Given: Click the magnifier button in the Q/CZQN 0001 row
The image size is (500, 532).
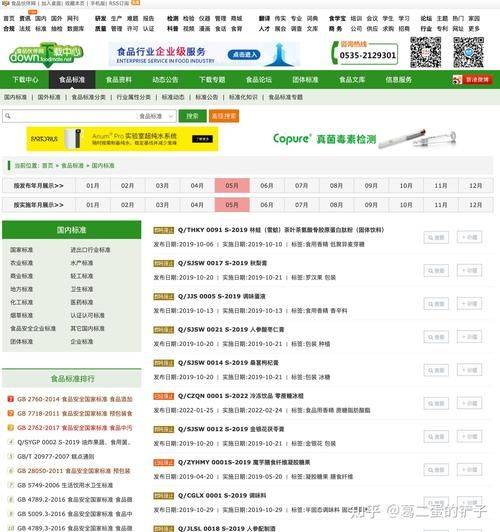Looking at the screenshot, I should point(436,404).
